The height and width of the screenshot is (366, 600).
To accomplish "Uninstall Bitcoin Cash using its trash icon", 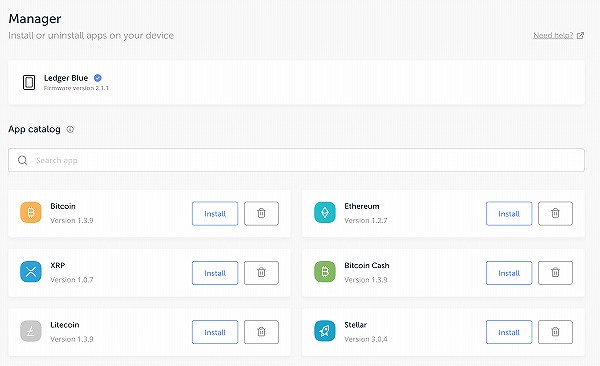I will 555,273.
